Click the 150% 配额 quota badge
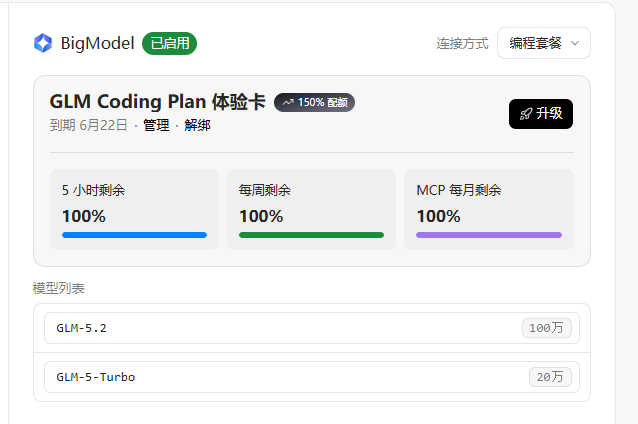Image resolution: width=638 pixels, height=424 pixels. (314, 102)
